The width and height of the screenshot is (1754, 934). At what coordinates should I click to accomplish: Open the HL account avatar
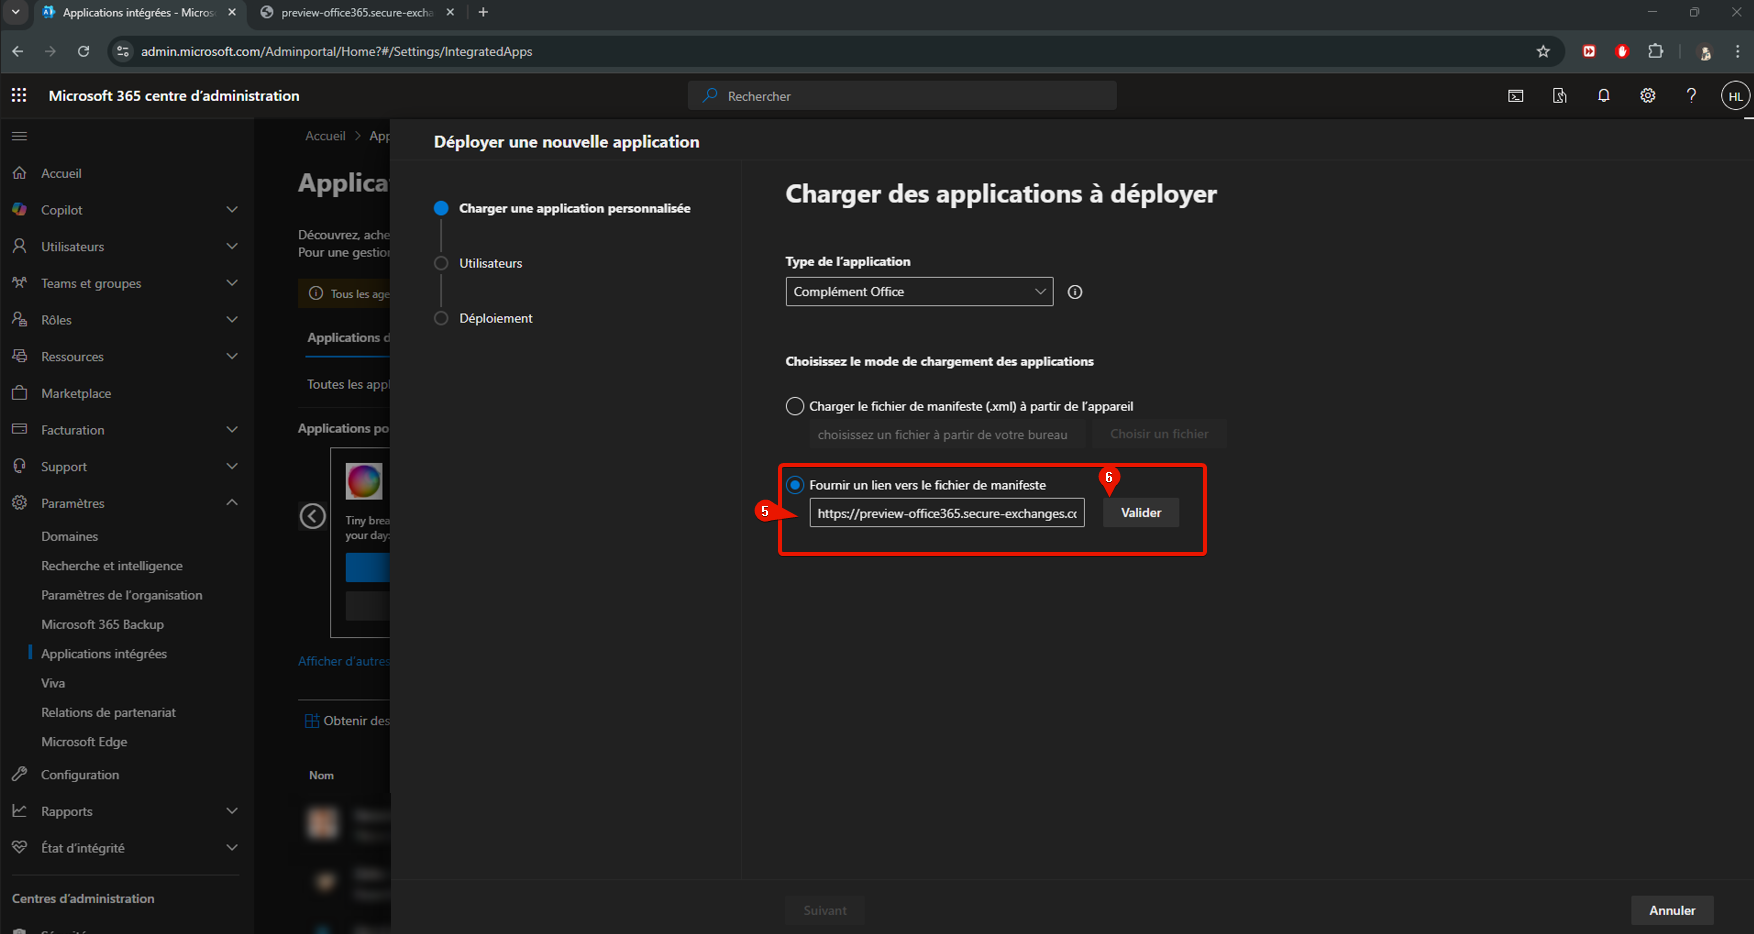coord(1735,96)
